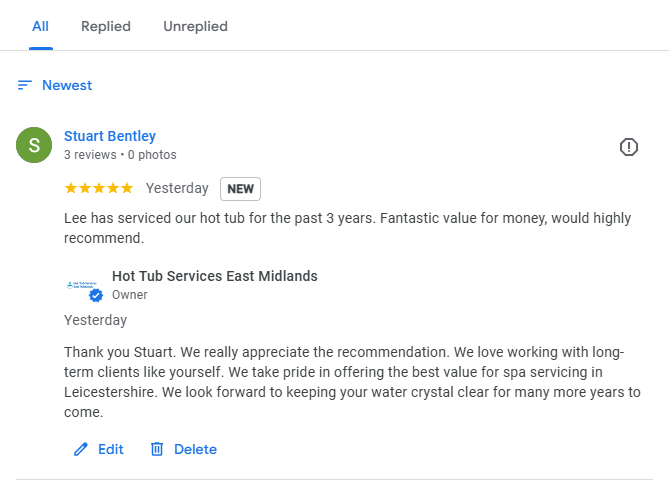
Task: Open Stuart Bentley's profile name link
Action: [x=110, y=136]
